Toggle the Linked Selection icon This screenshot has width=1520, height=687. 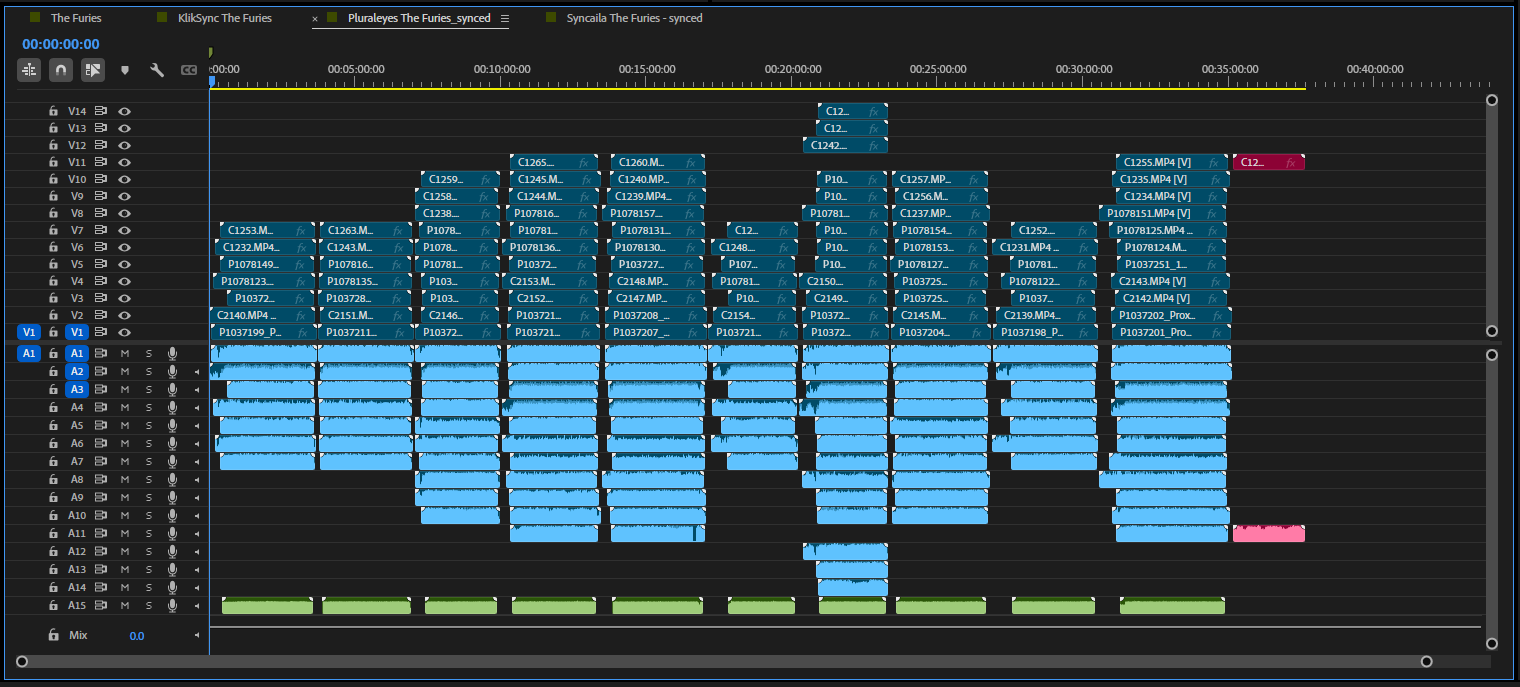(93, 70)
